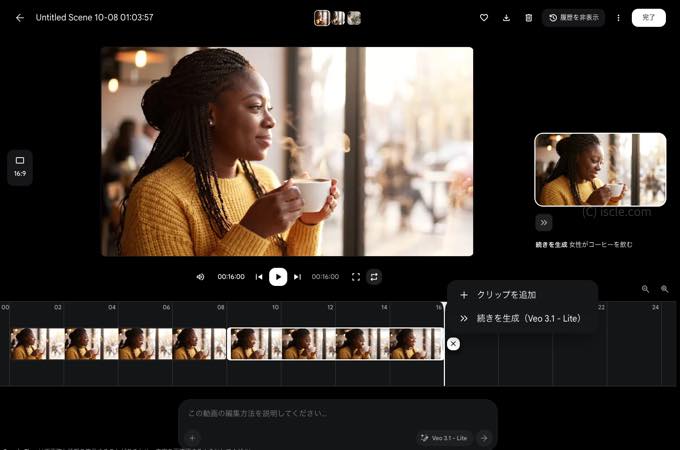Delete the scene with the trash icon

pos(529,18)
